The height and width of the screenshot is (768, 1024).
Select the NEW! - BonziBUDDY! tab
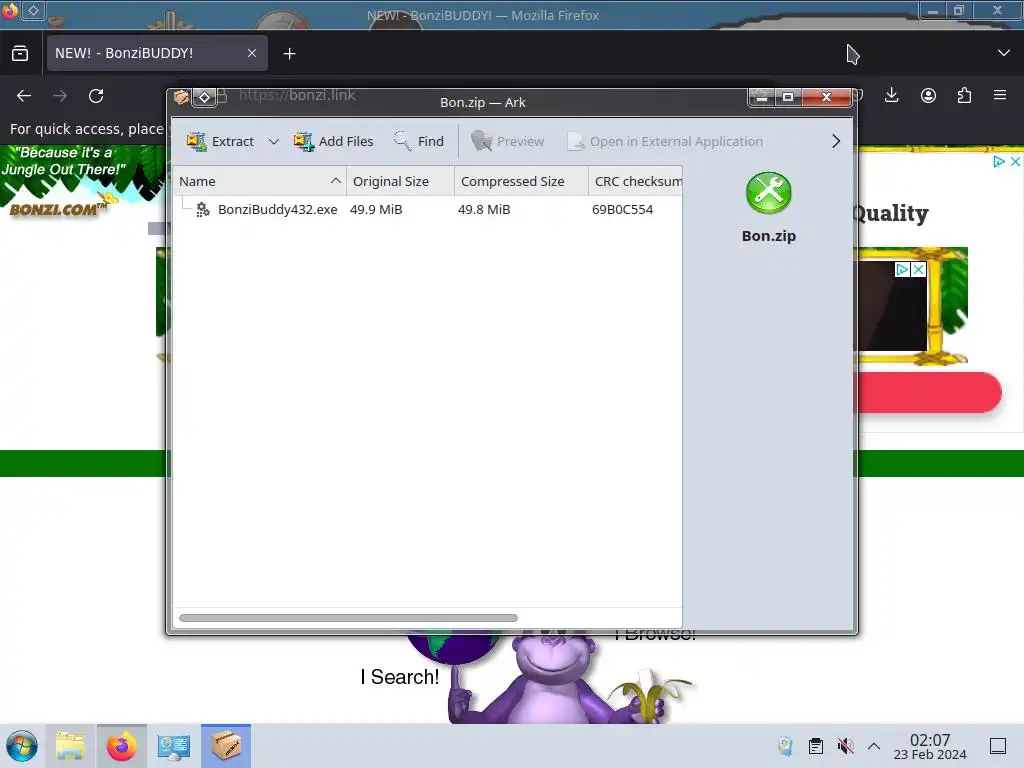click(157, 54)
